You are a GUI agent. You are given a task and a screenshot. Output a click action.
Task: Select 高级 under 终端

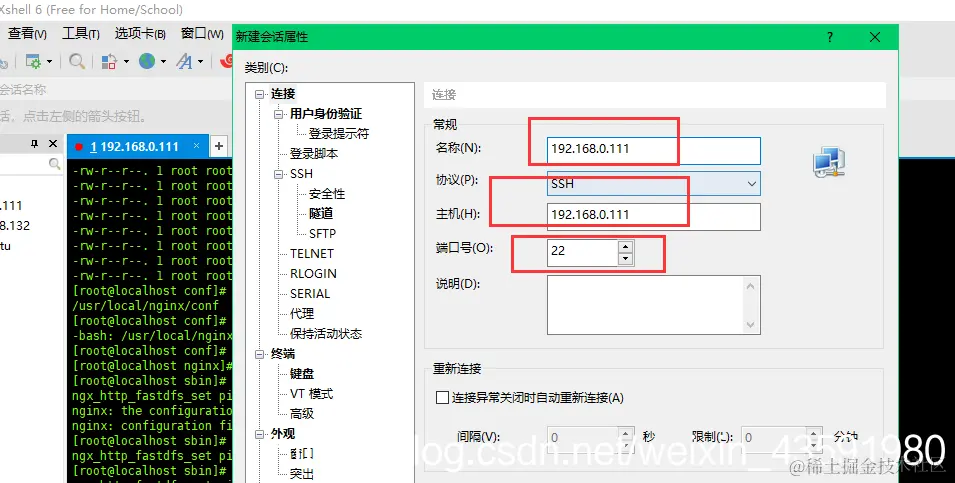(x=302, y=414)
